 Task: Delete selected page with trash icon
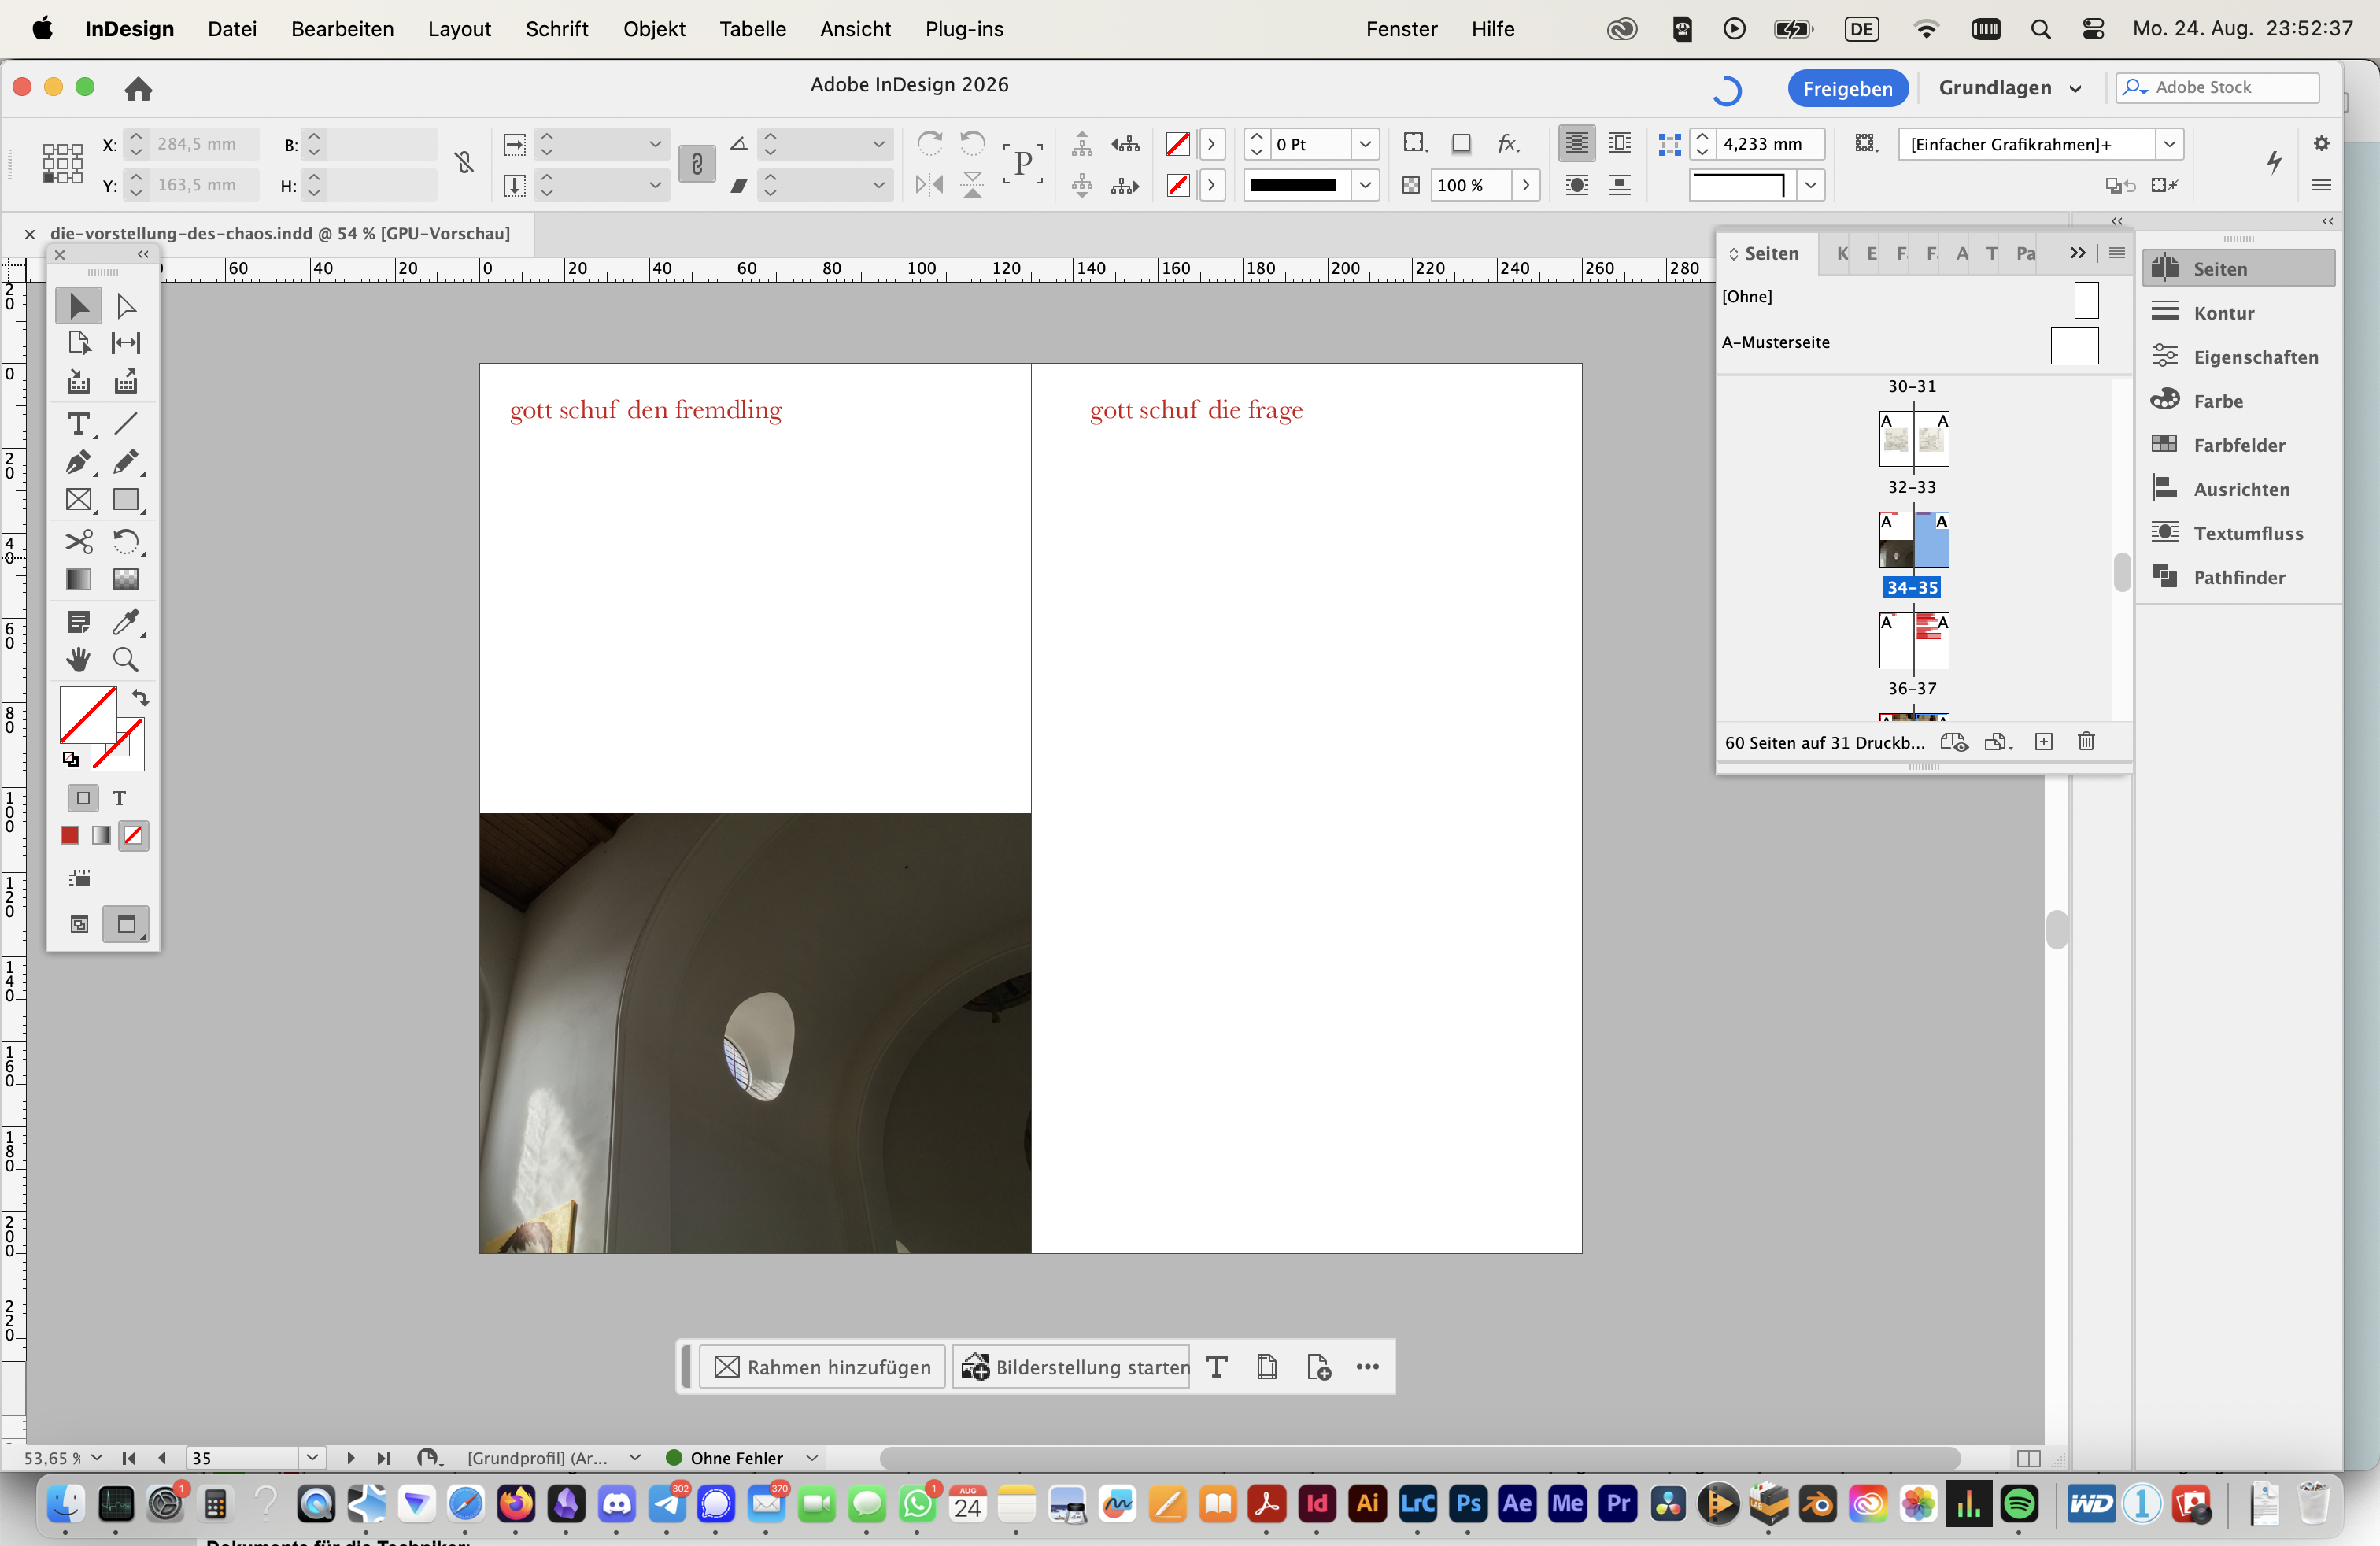[x=2086, y=742]
